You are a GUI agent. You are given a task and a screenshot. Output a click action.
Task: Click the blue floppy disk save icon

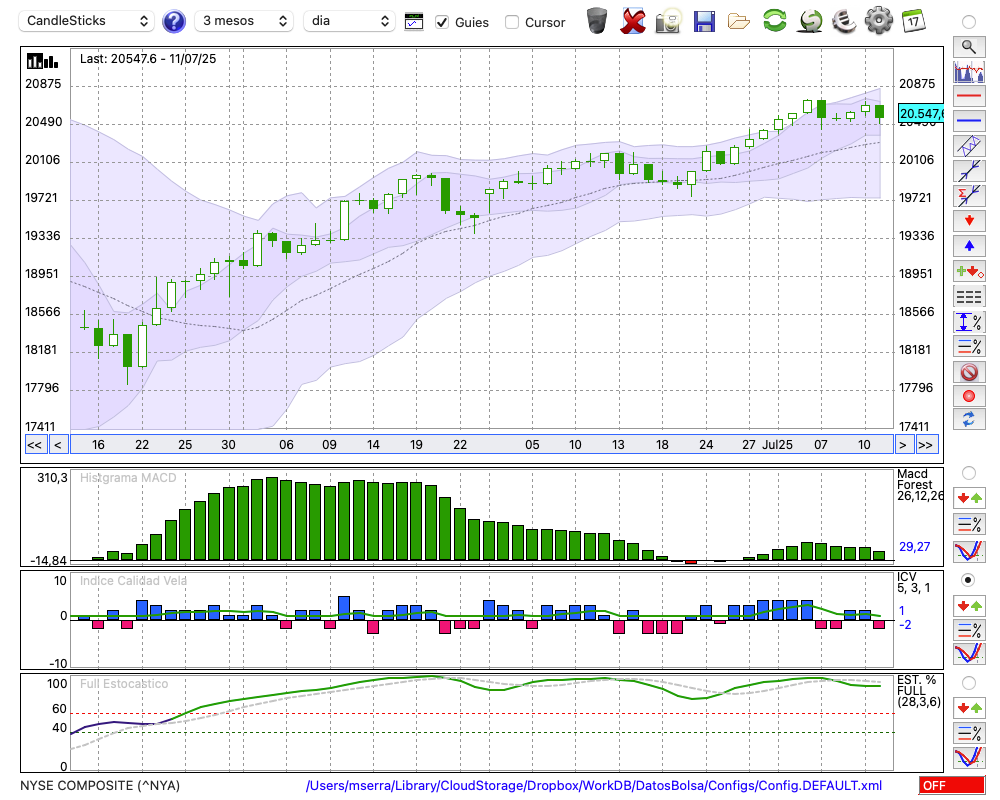click(x=703, y=21)
